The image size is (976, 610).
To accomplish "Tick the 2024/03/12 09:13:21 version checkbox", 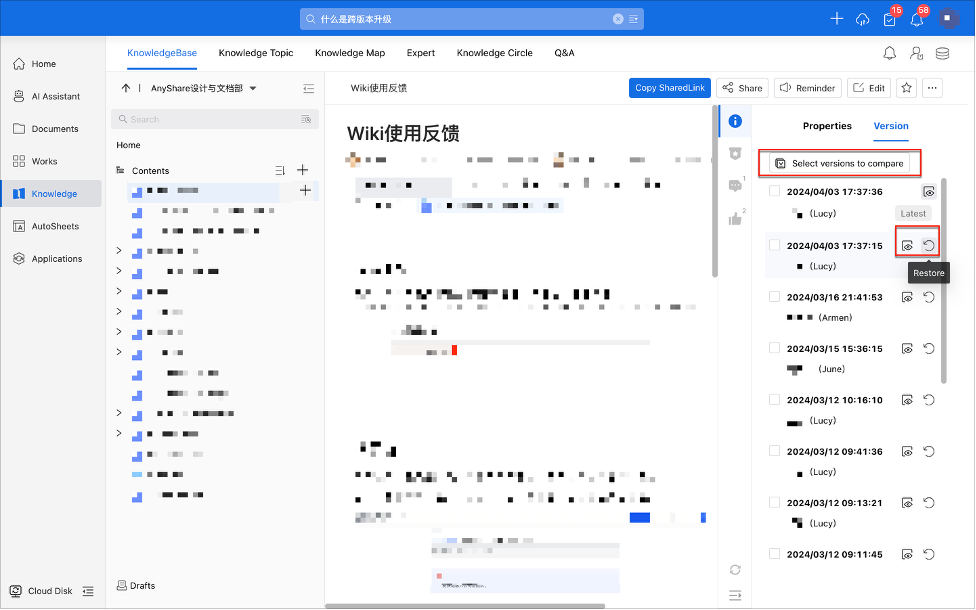I will pyautogui.click(x=774, y=503).
